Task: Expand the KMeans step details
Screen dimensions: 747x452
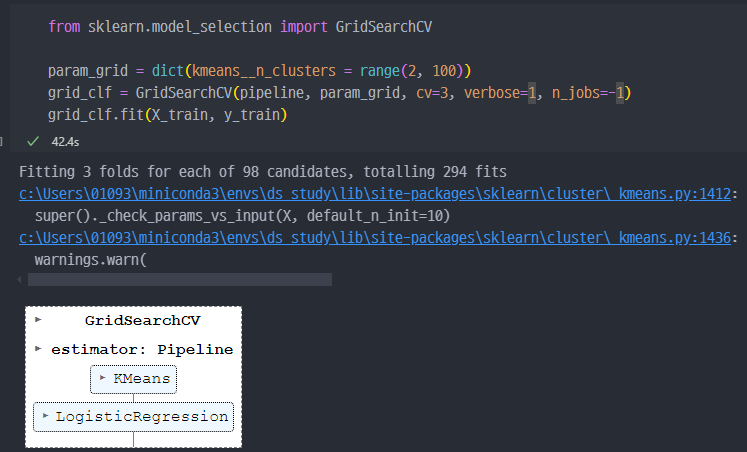Action: click(x=102, y=378)
